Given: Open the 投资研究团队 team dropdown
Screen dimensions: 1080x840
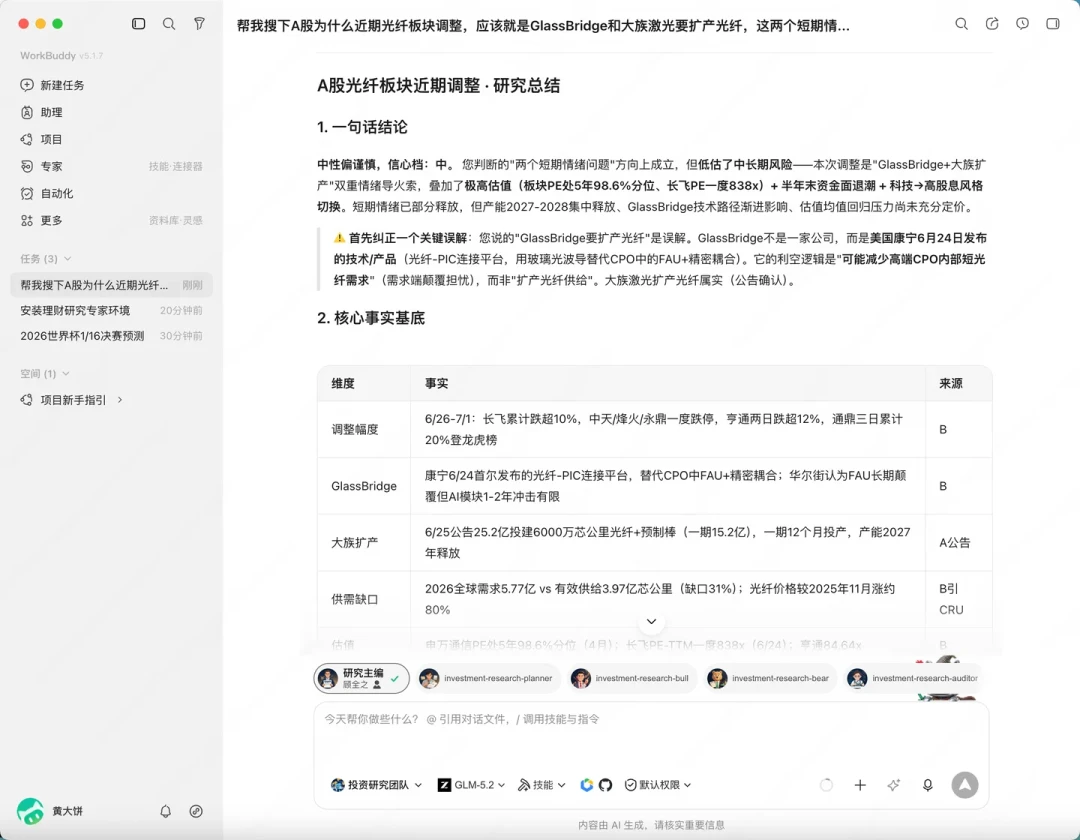Looking at the screenshot, I should coord(376,785).
